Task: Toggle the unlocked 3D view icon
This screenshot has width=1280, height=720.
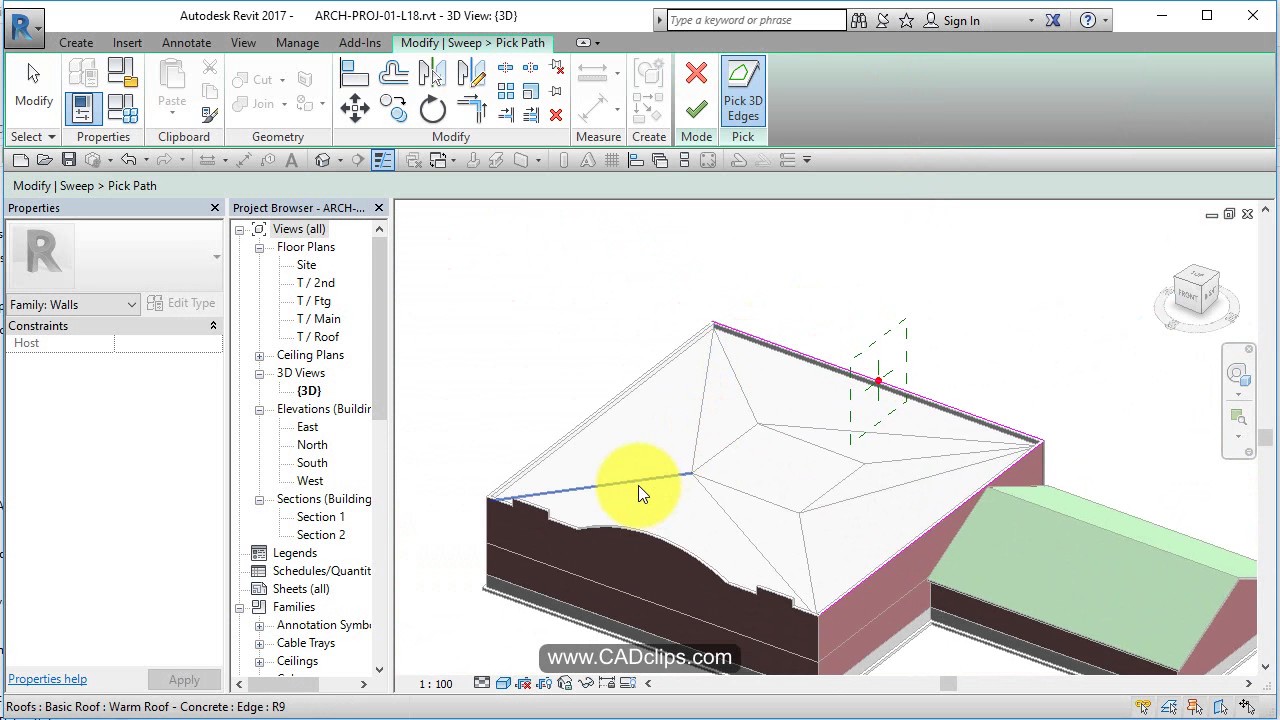Action: coord(565,683)
